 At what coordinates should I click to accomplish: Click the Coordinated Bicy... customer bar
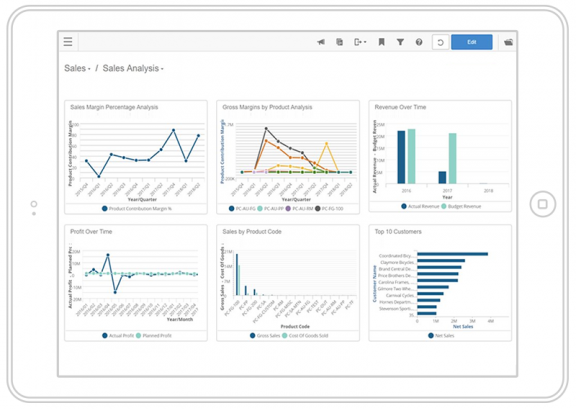(x=453, y=254)
